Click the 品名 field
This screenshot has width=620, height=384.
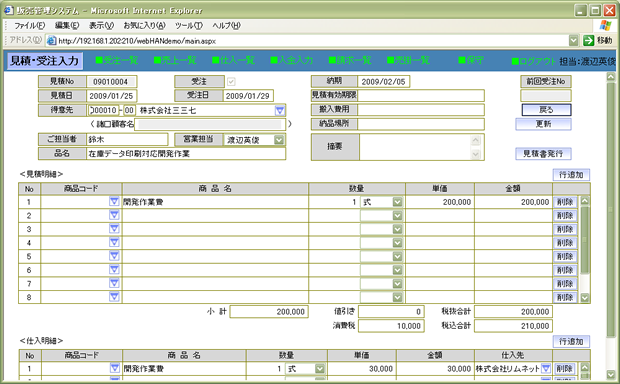coord(186,154)
